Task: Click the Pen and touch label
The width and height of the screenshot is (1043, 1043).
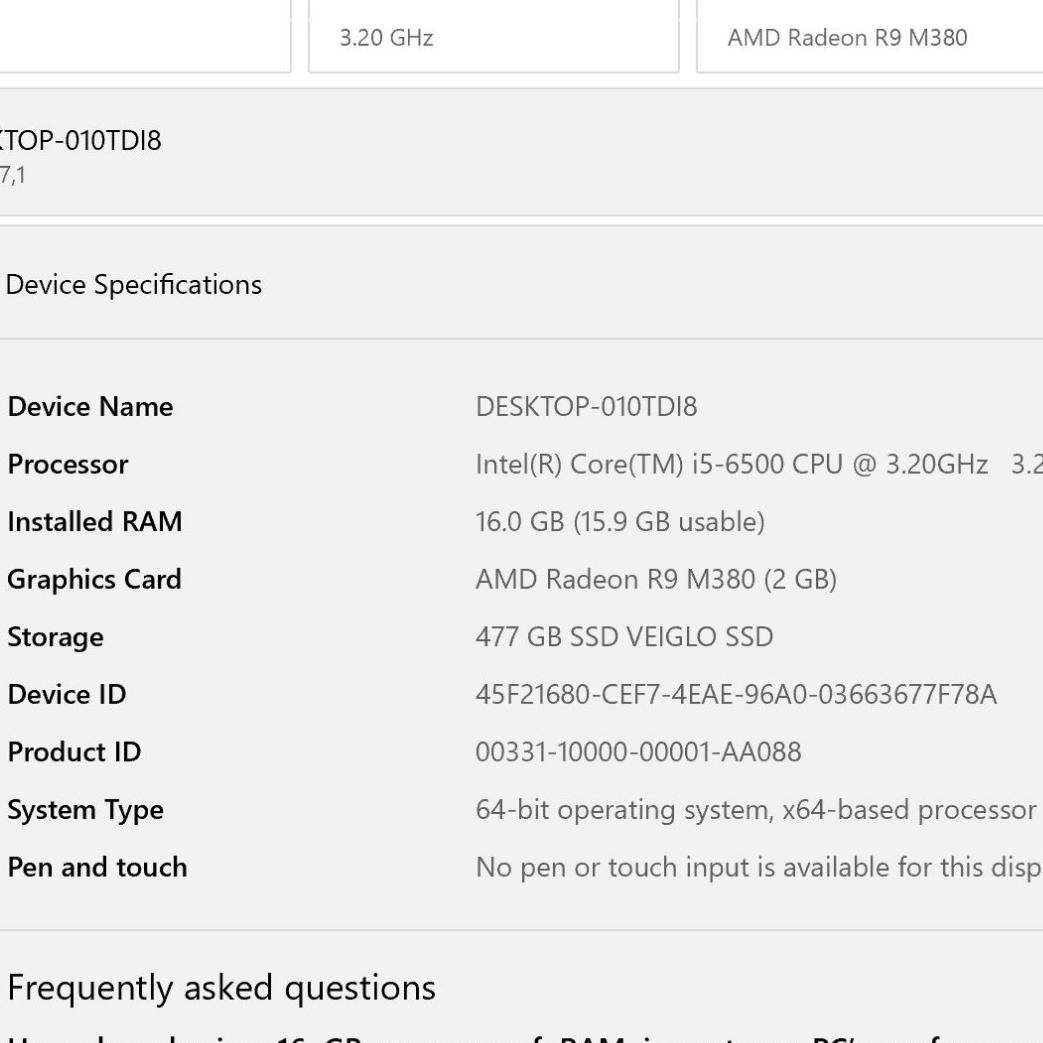Action: pyautogui.click(x=97, y=866)
